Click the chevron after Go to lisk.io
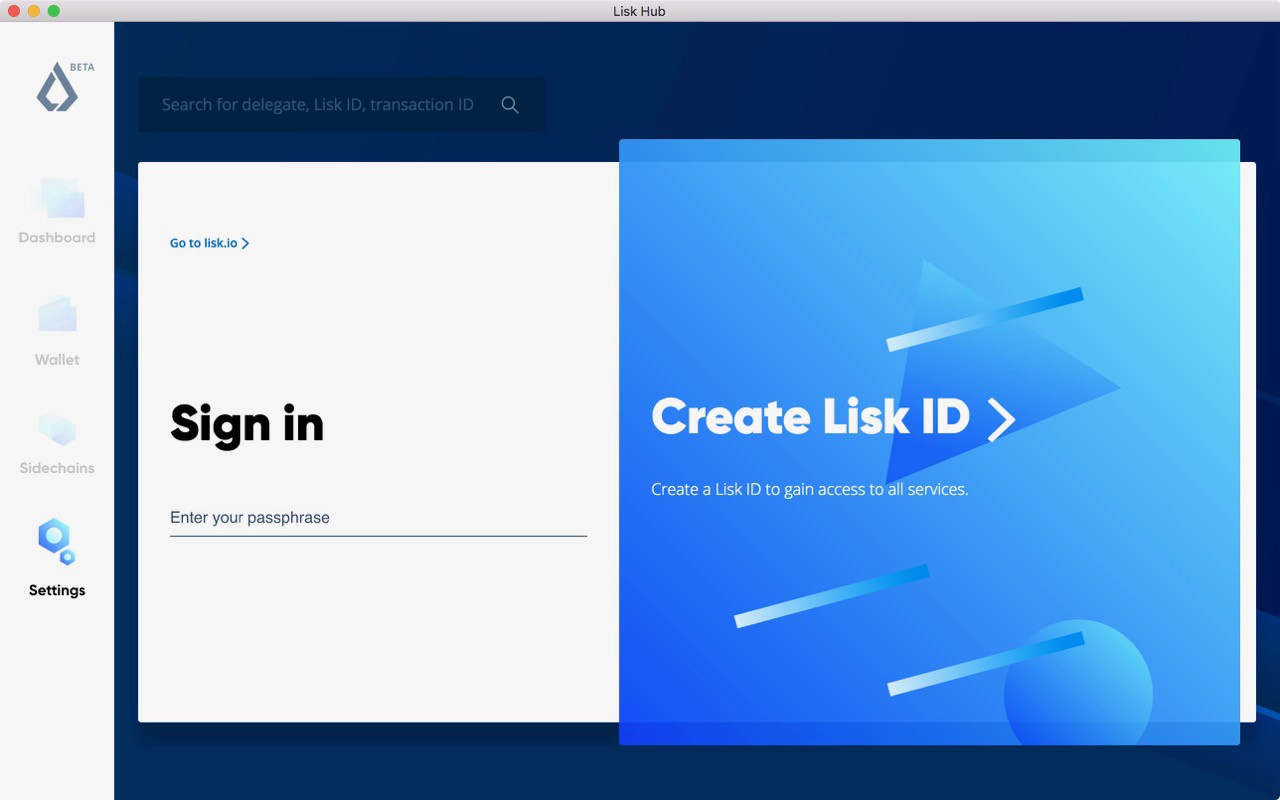1280x800 pixels. [x=246, y=243]
